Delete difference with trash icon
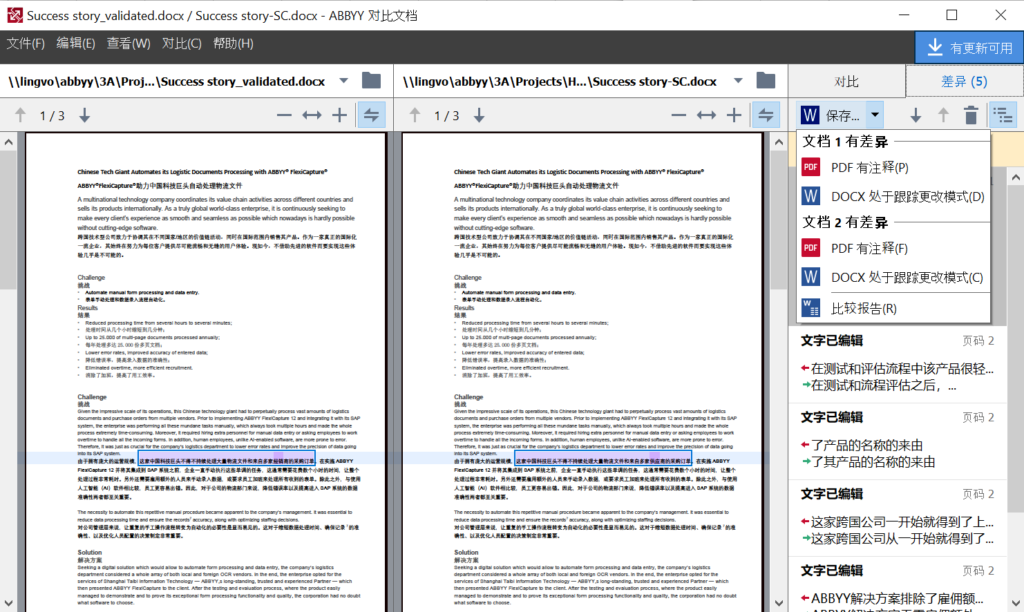The height and width of the screenshot is (612, 1024). click(971, 116)
